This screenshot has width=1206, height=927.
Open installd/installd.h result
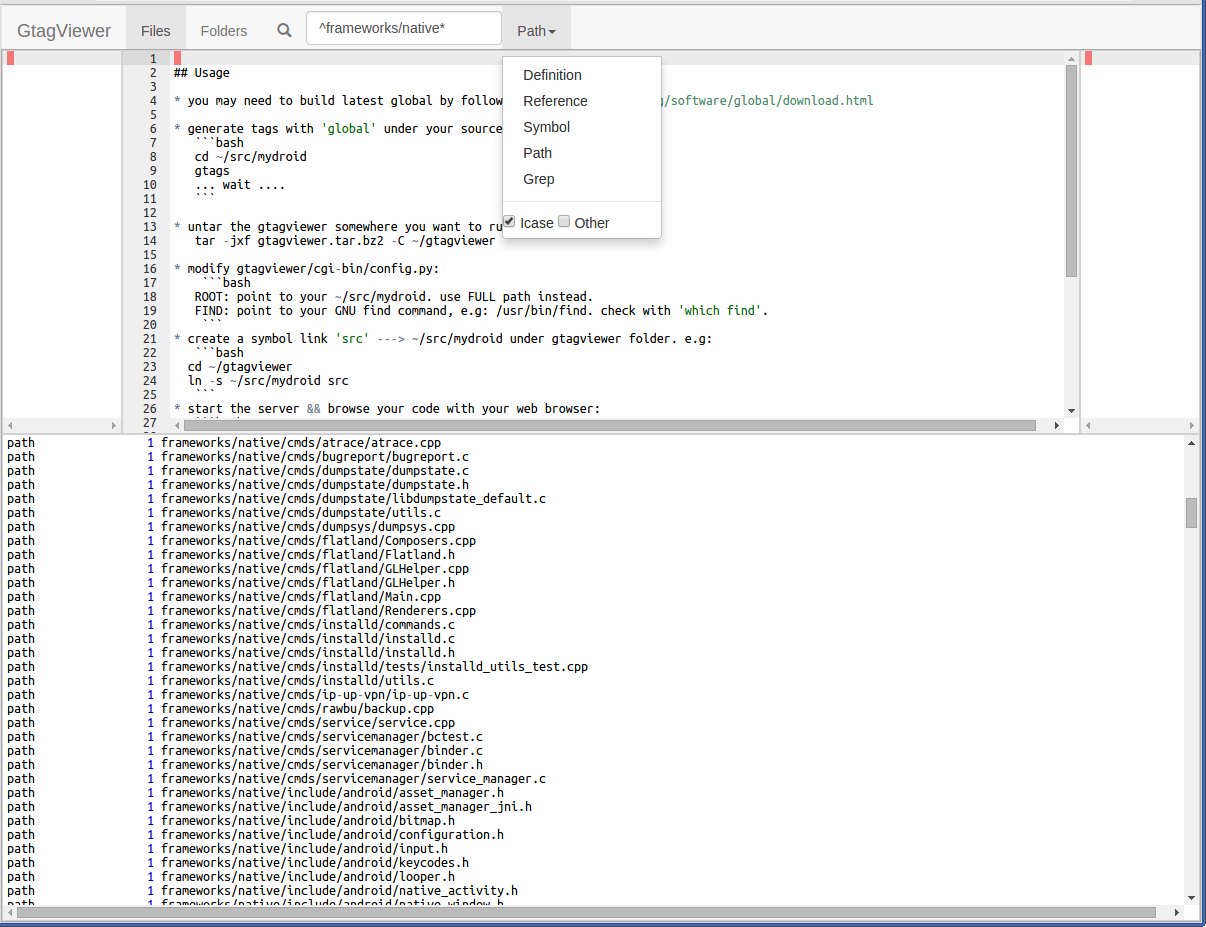(308, 652)
